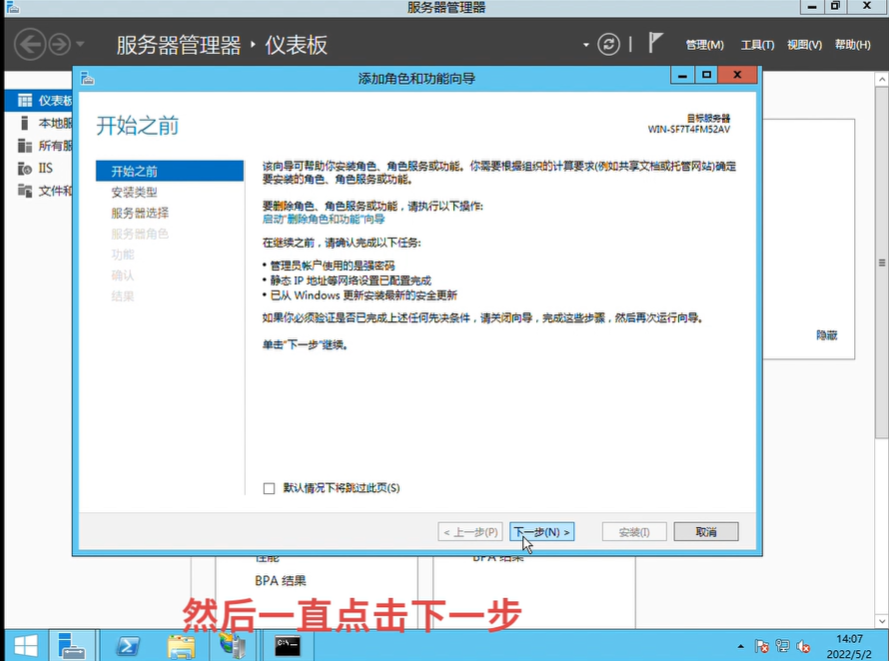Image resolution: width=889 pixels, height=661 pixels.
Task: Launch PowerShell from the taskbar
Action: [127, 646]
